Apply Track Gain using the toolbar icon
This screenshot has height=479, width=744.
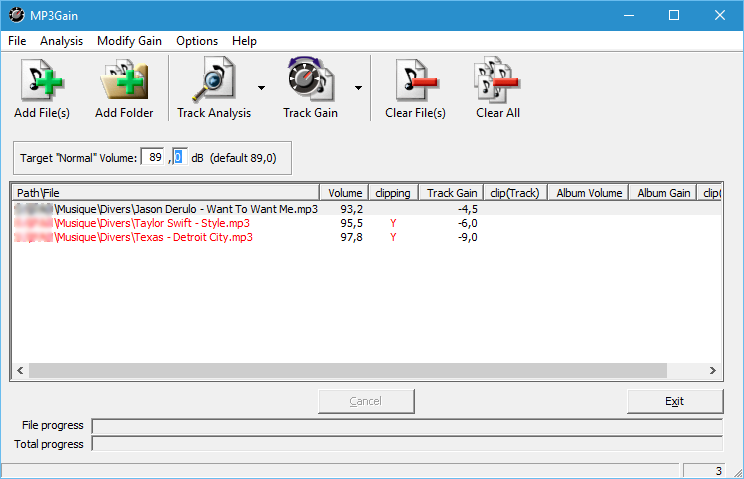pyautogui.click(x=311, y=79)
